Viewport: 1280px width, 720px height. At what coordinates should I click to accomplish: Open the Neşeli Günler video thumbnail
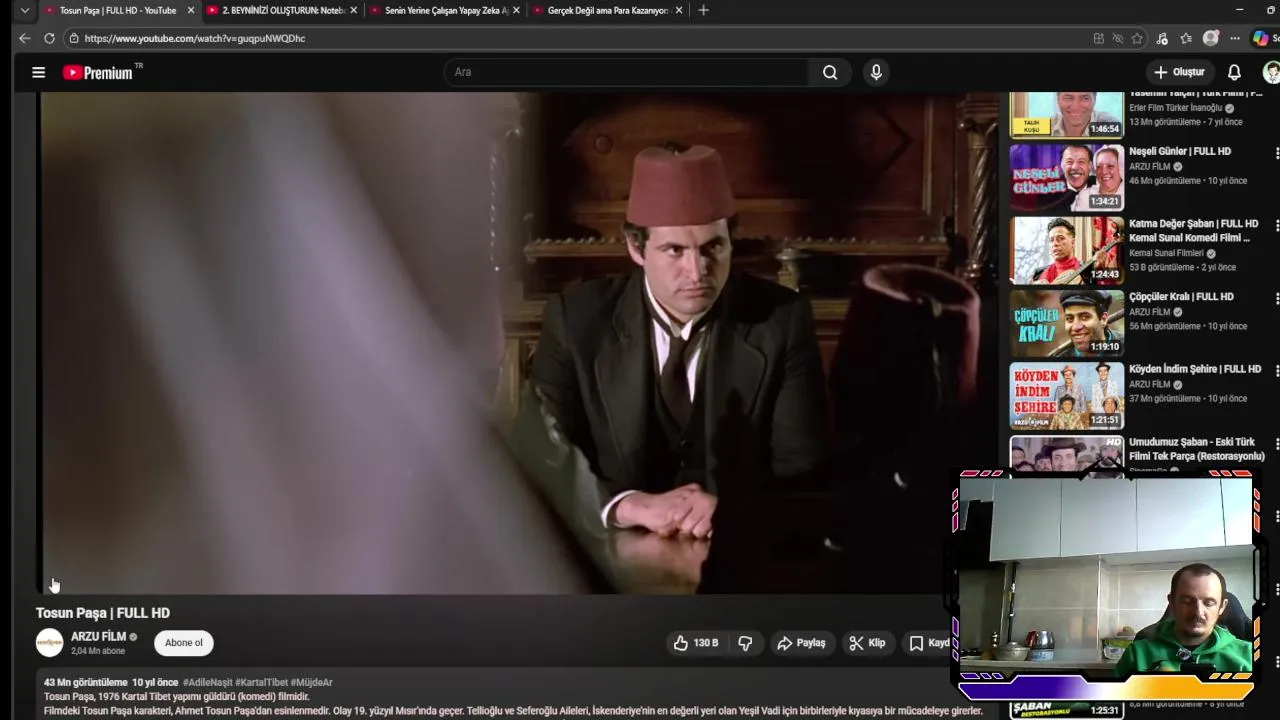tap(1066, 177)
